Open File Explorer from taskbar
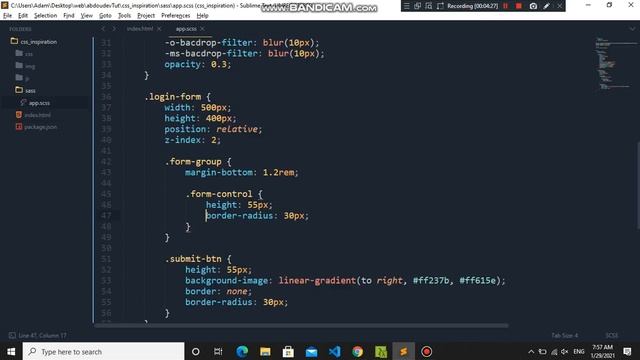The image size is (640, 360). point(265,351)
